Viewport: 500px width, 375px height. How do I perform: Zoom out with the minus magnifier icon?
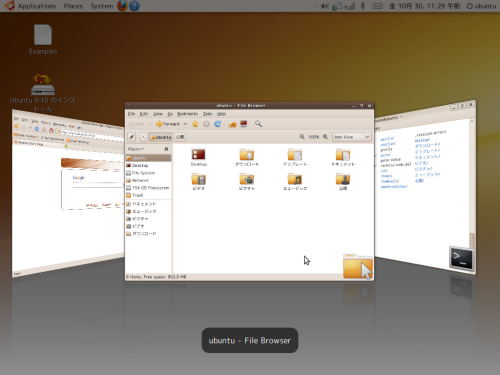(302, 137)
